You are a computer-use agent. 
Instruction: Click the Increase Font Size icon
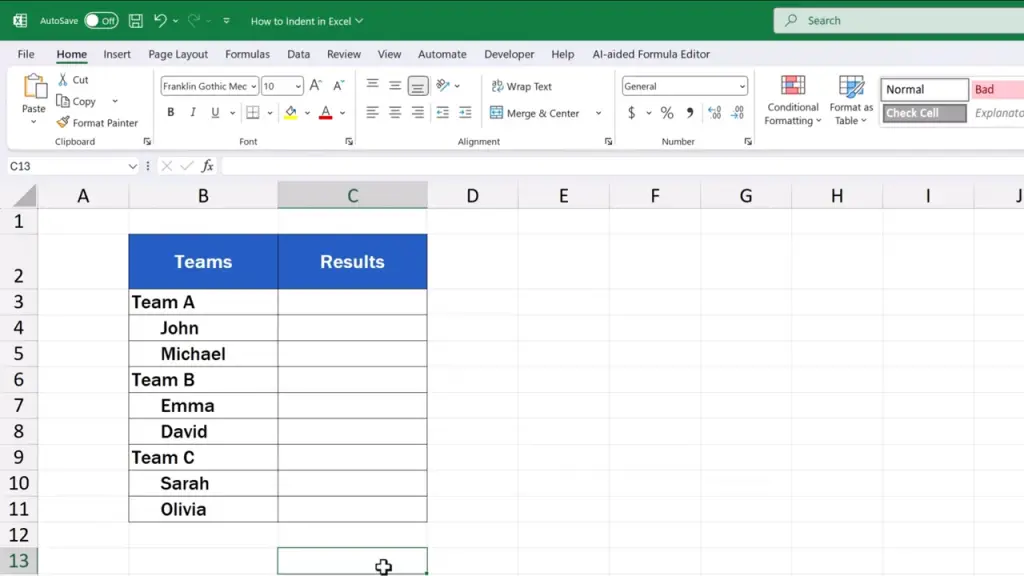pos(316,86)
